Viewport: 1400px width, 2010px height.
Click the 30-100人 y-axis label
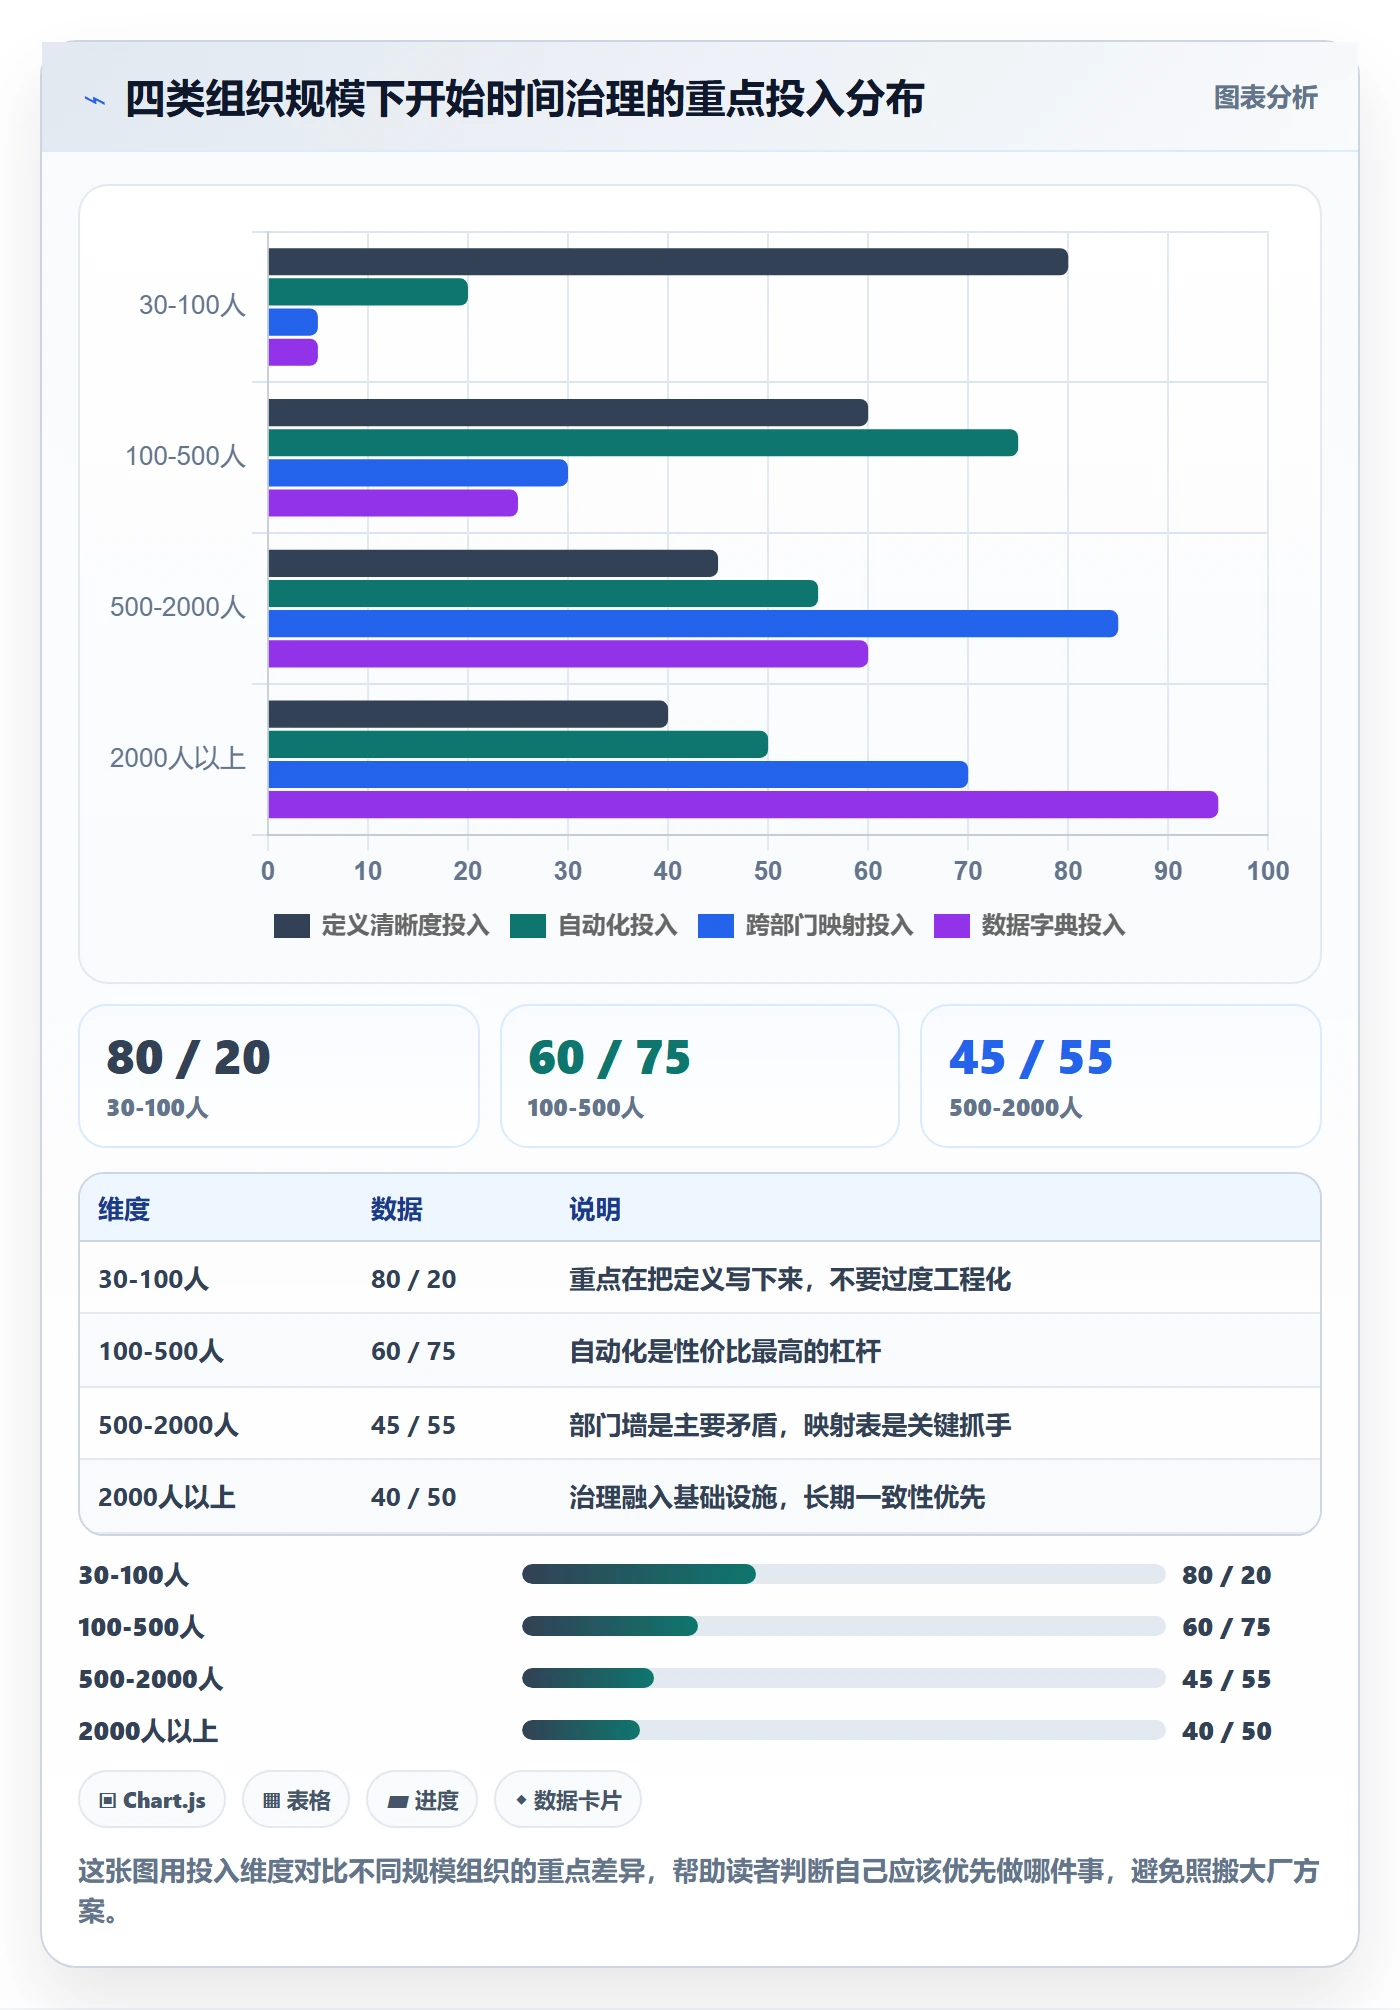(192, 305)
